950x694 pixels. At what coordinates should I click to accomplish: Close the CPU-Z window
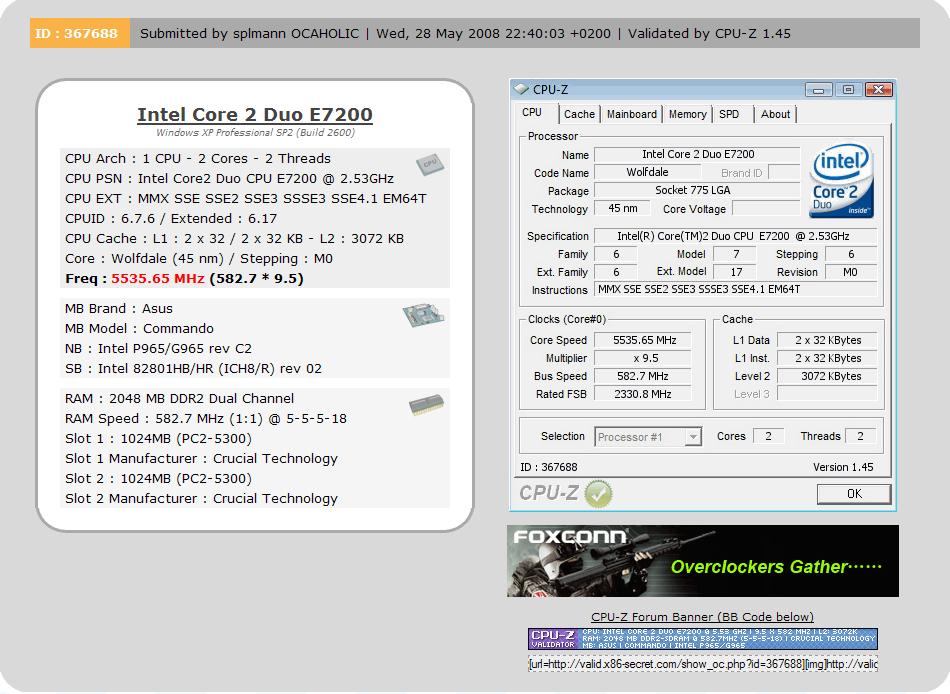879,90
